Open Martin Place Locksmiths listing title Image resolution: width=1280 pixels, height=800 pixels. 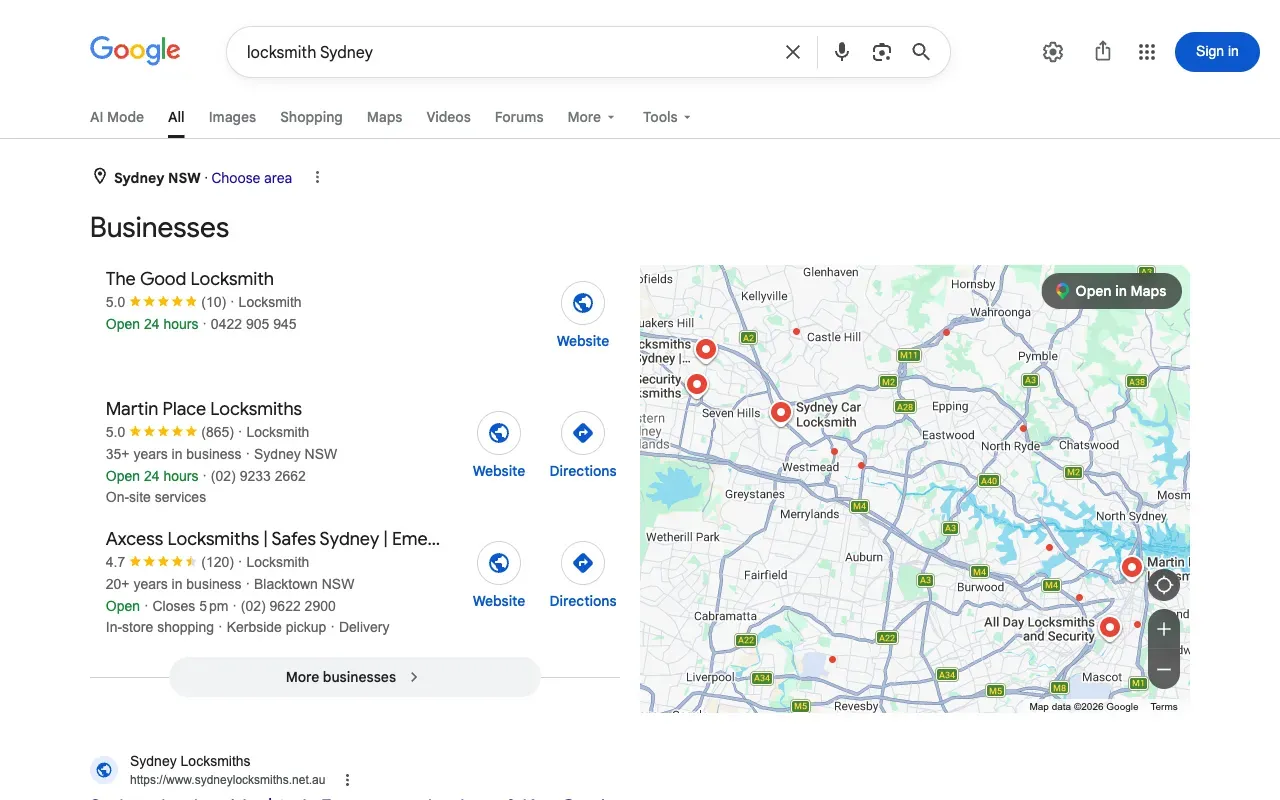click(204, 409)
